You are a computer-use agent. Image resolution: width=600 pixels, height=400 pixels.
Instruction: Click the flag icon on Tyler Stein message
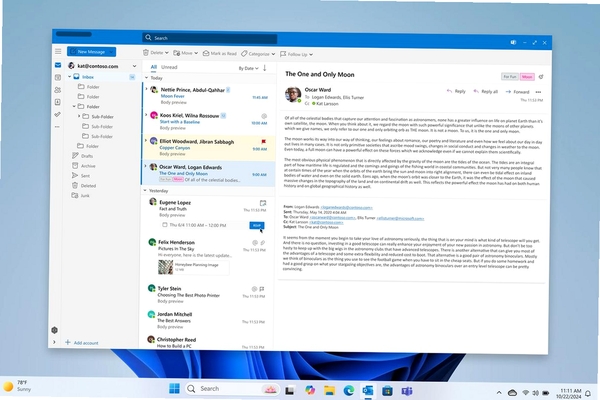tap(262, 289)
